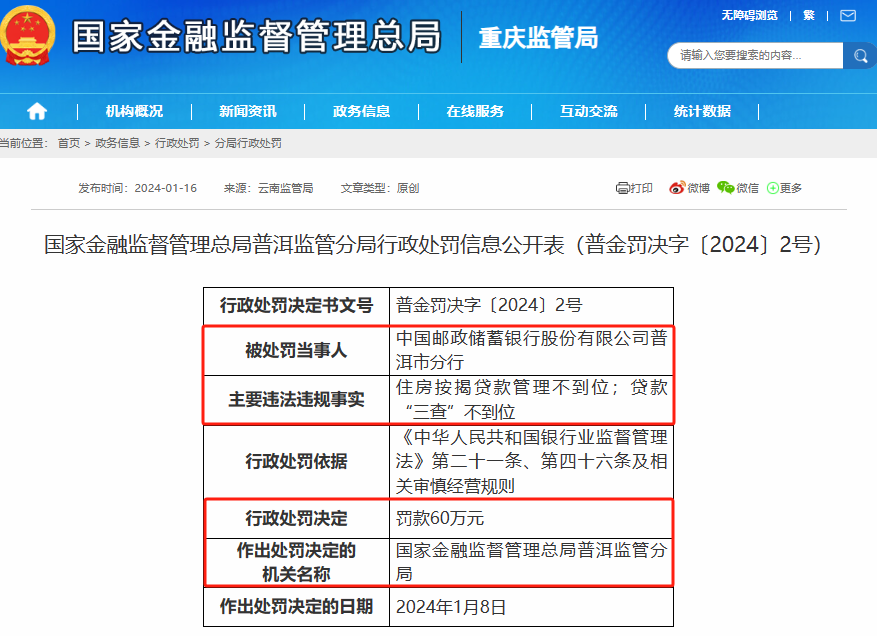This screenshot has height=636, width=877.
Task: Click the 无障碍浏览 link
Action: [x=749, y=15]
